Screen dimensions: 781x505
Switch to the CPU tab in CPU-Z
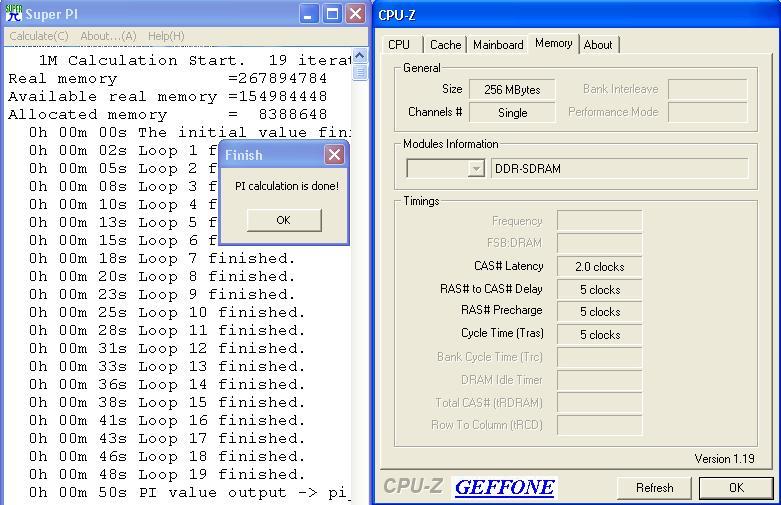399,45
